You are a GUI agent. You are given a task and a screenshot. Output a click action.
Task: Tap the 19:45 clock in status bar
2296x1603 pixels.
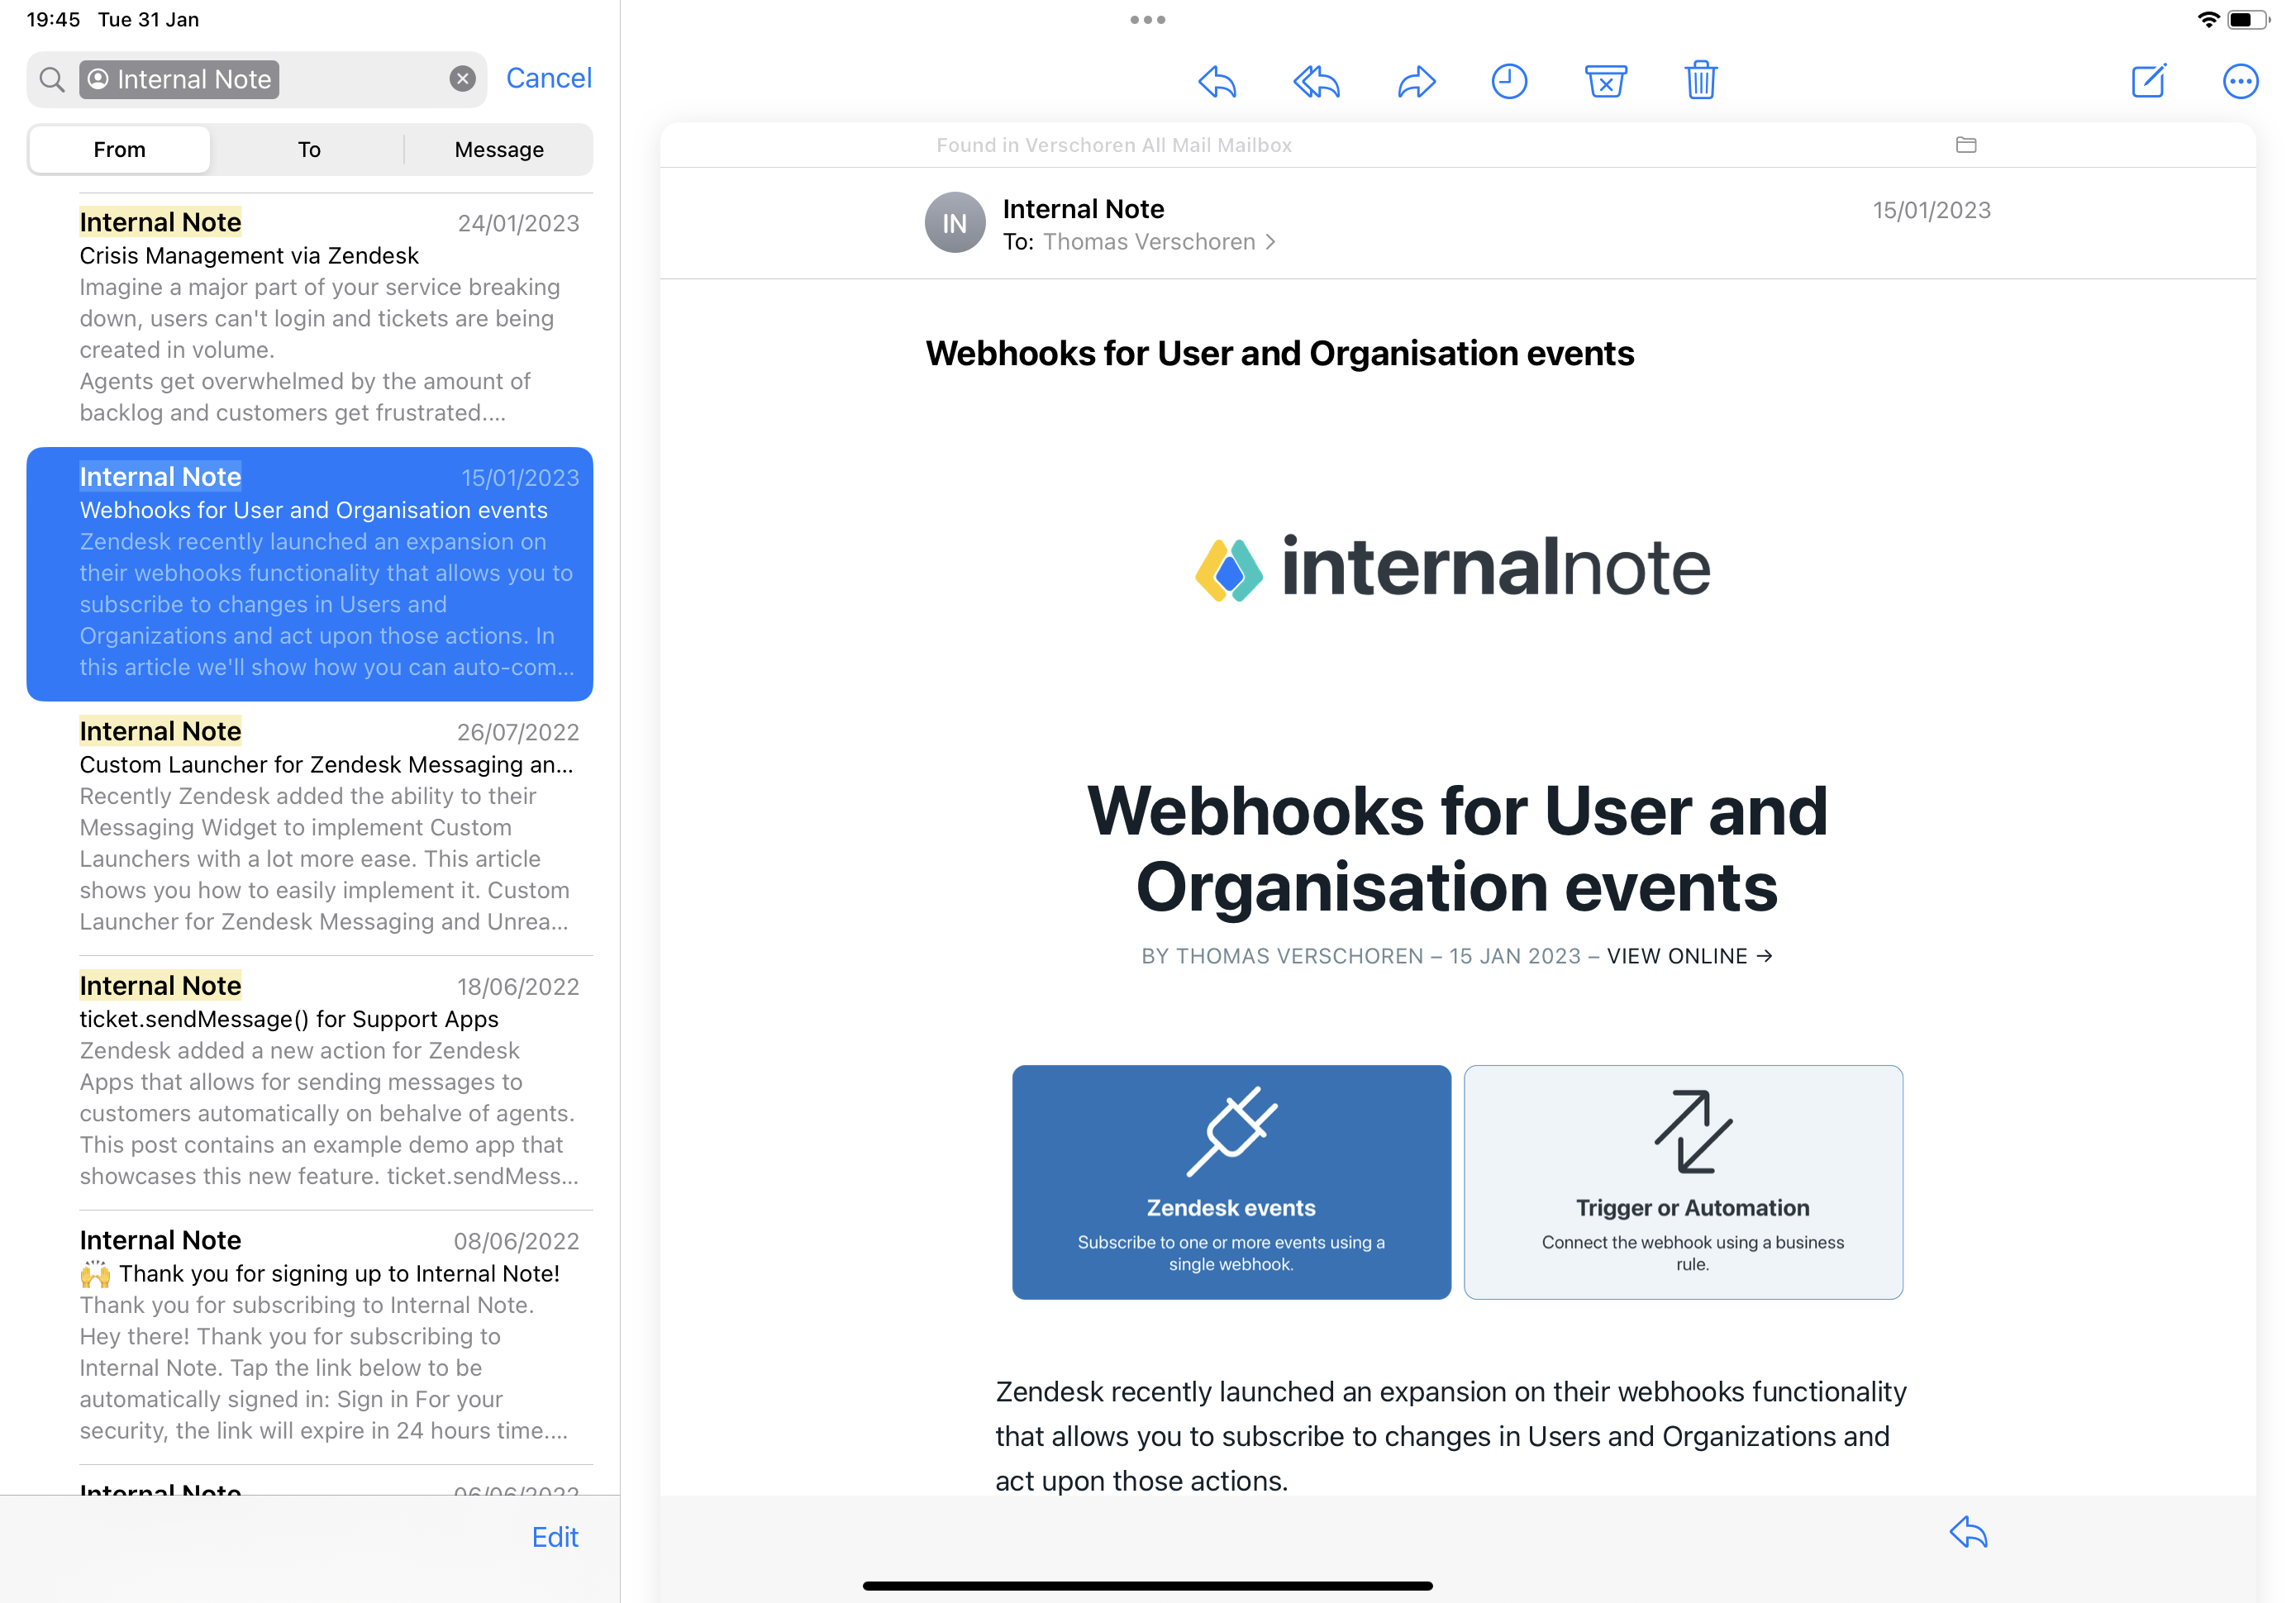coord(53,19)
